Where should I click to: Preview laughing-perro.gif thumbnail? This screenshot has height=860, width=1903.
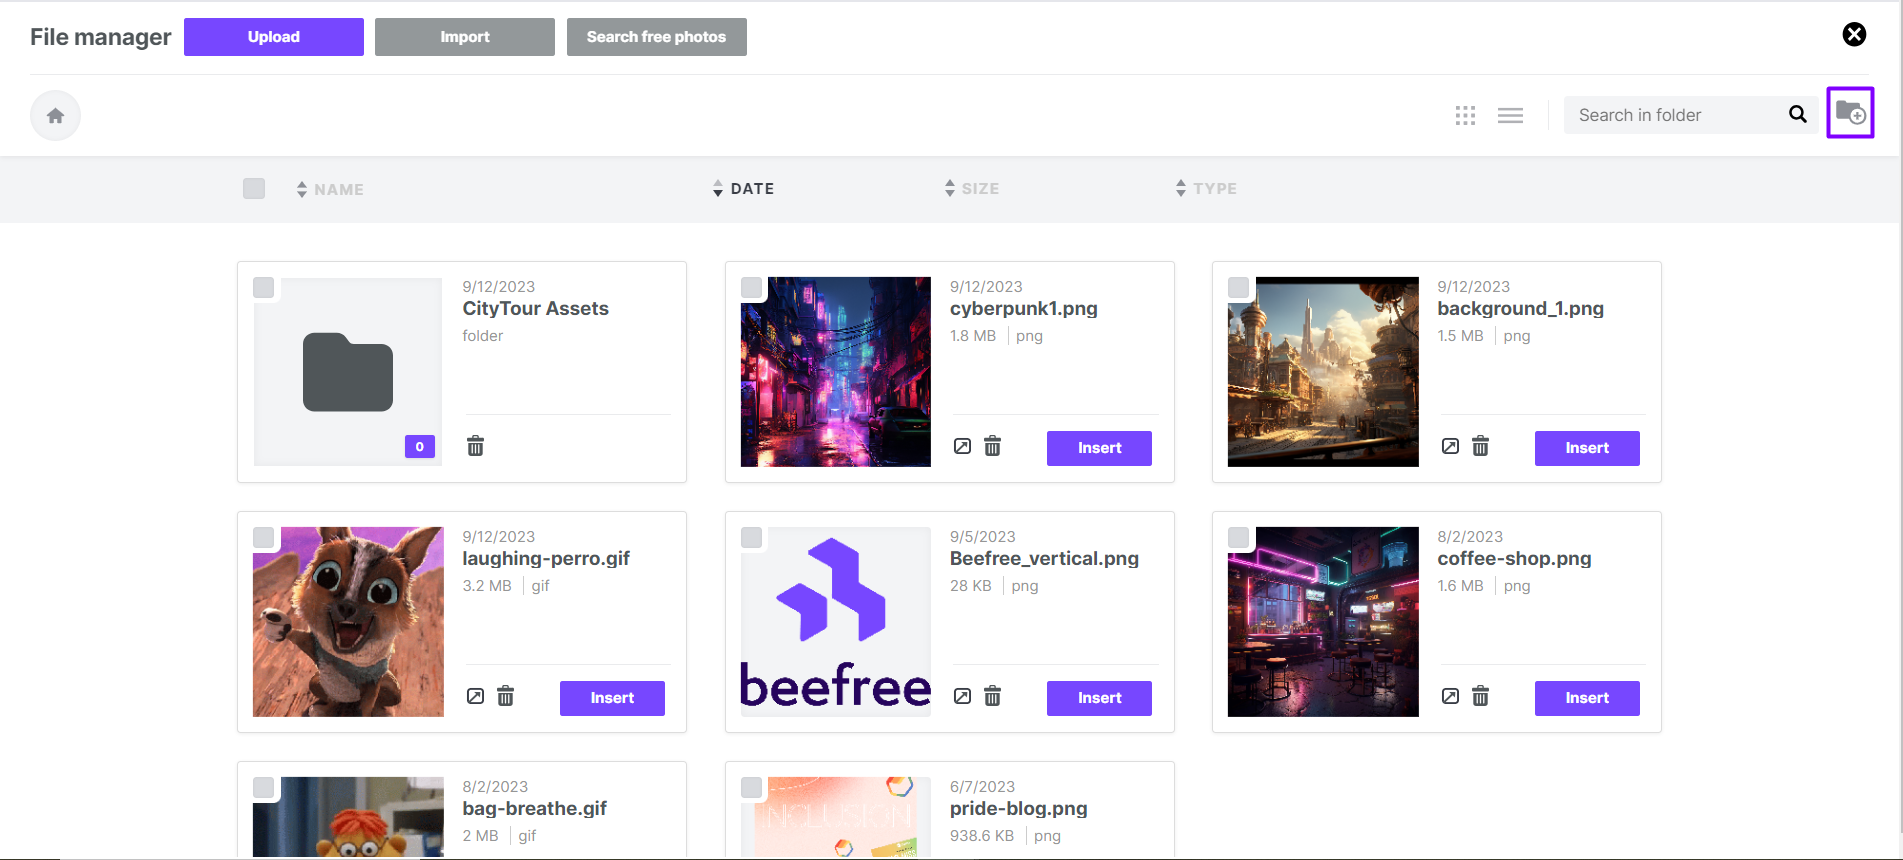point(348,622)
